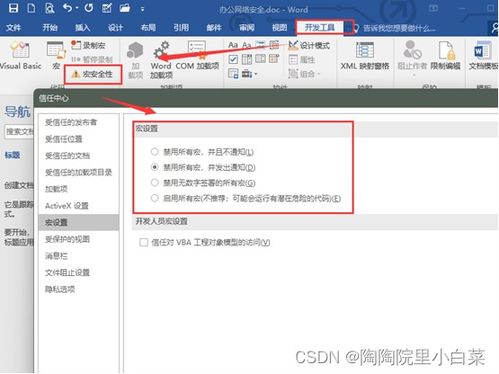499x374 pixels.
Task: Select 宏设置 in Trust Center list
Action: point(79,222)
